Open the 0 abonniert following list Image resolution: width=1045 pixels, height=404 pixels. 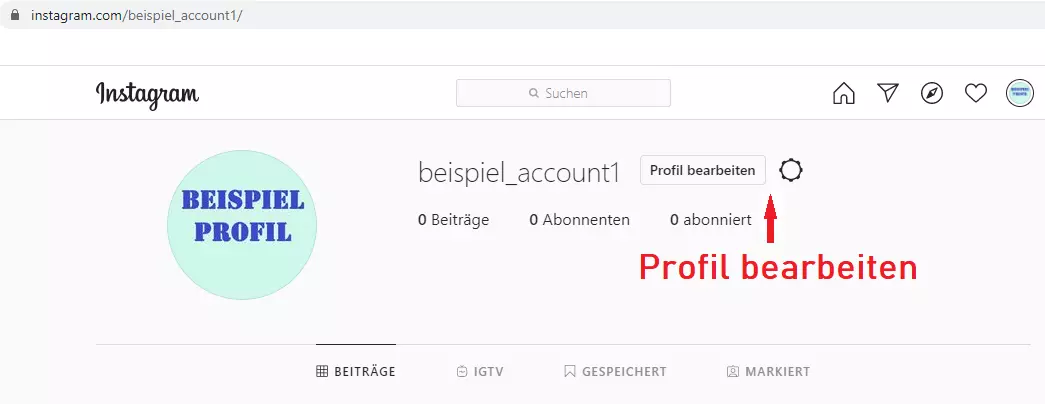tap(710, 219)
